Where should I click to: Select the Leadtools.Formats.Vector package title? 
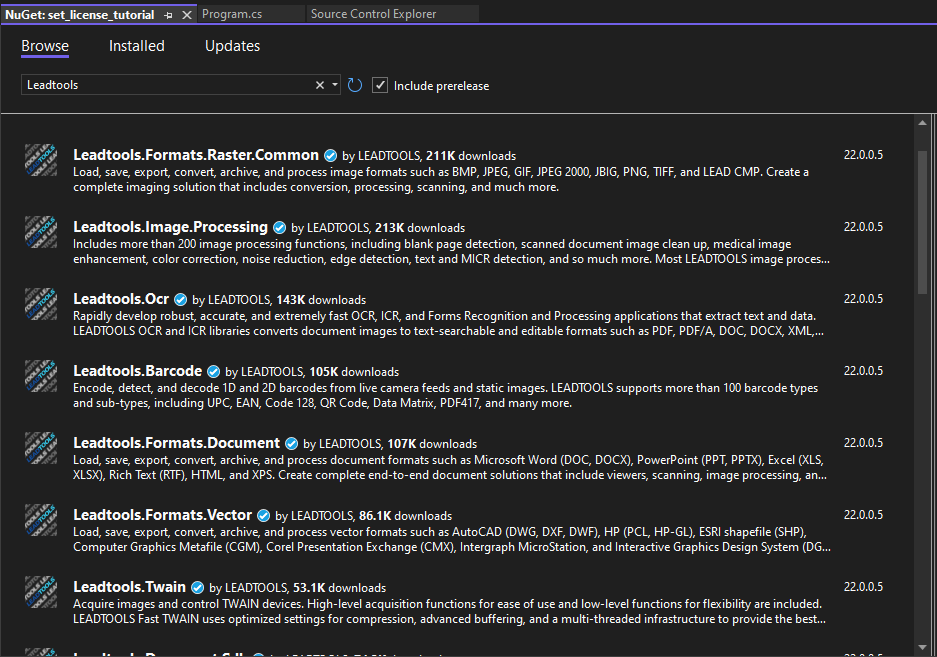163,515
